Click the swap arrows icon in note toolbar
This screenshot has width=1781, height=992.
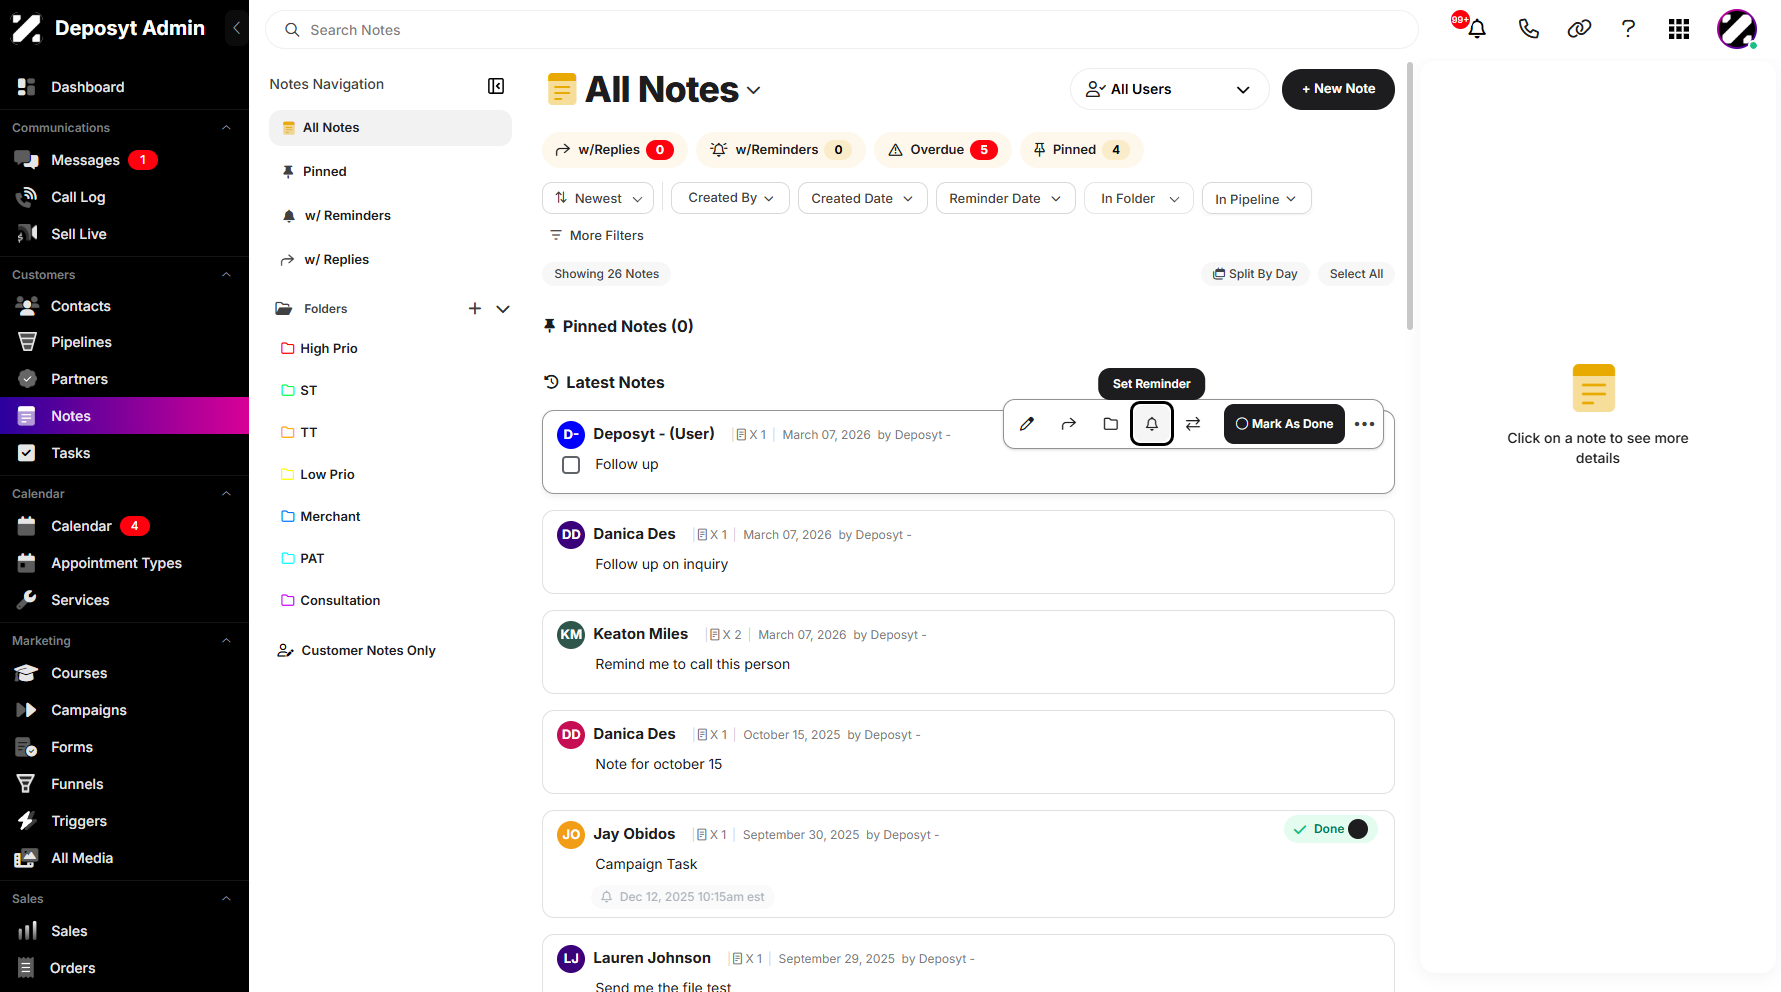1193,424
